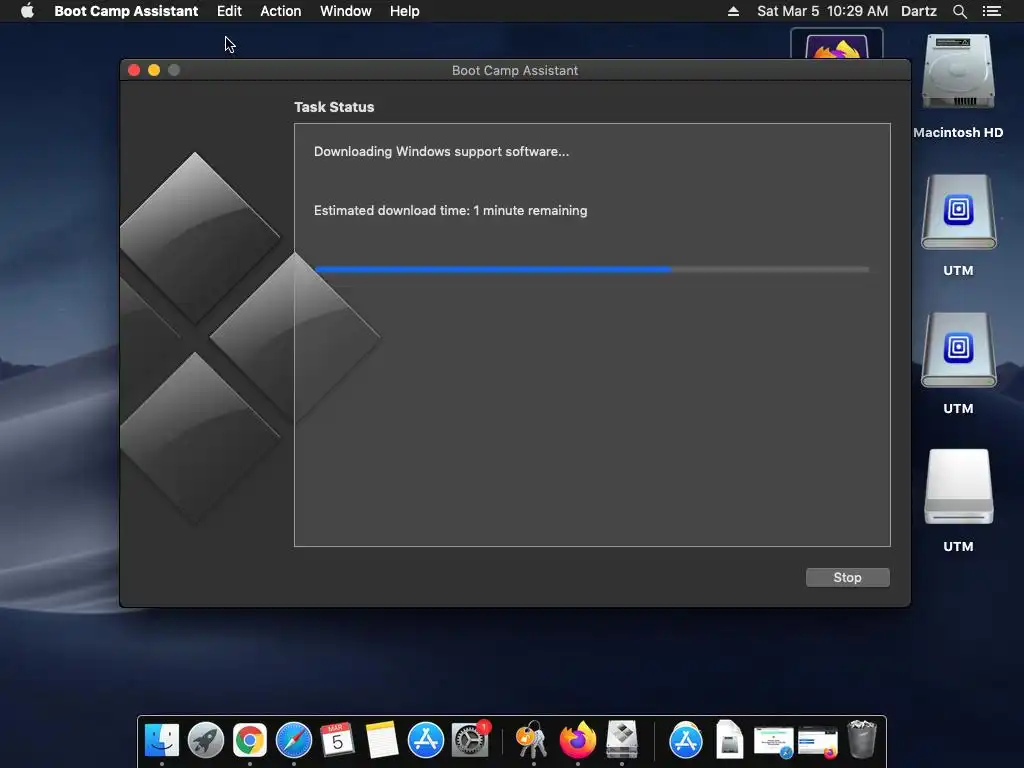1024x768 pixels.
Task: Open the Window menu
Action: click(x=345, y=11)
